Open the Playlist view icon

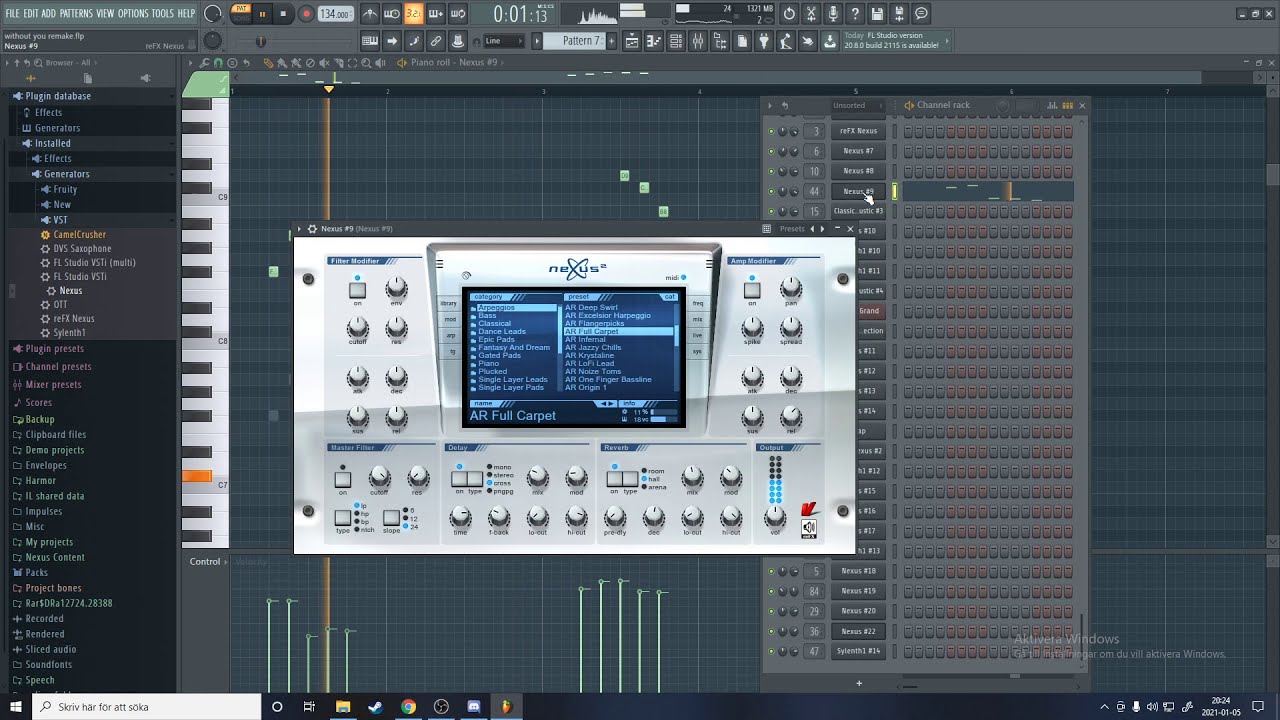point(632,41)
